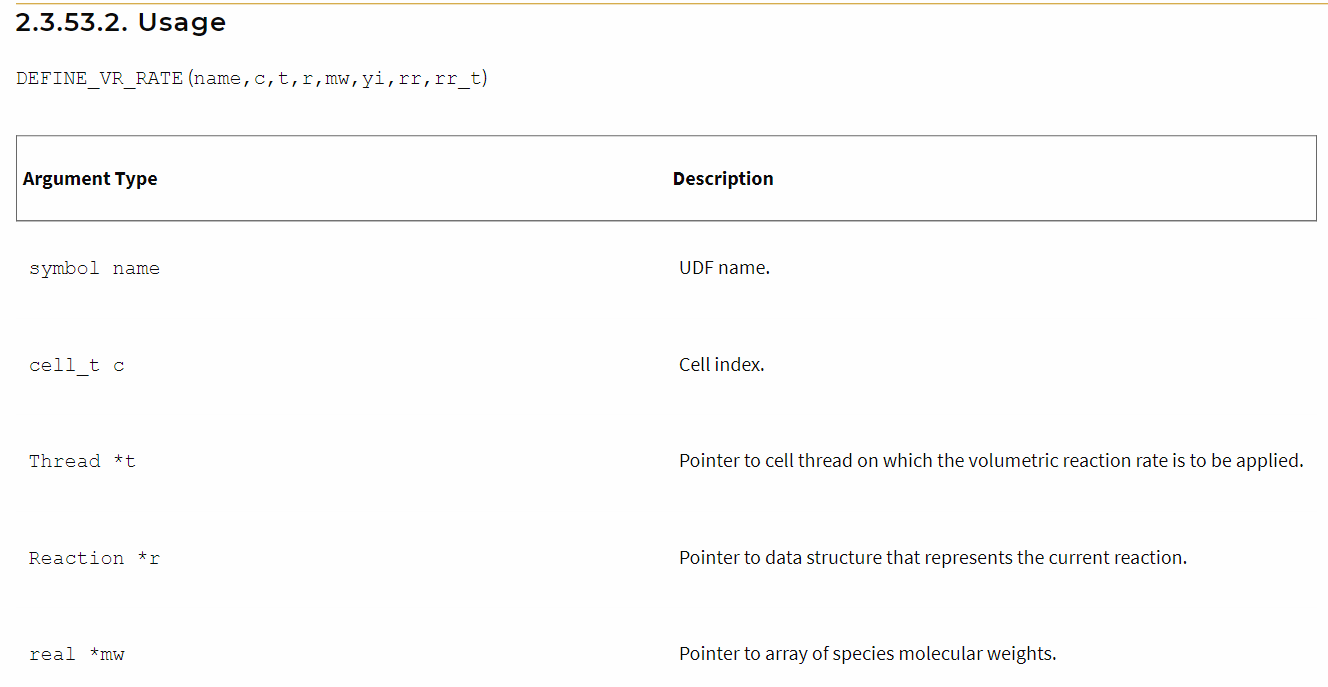
Task: Click the "real *mw" argument cell
Action: point(77,654)
